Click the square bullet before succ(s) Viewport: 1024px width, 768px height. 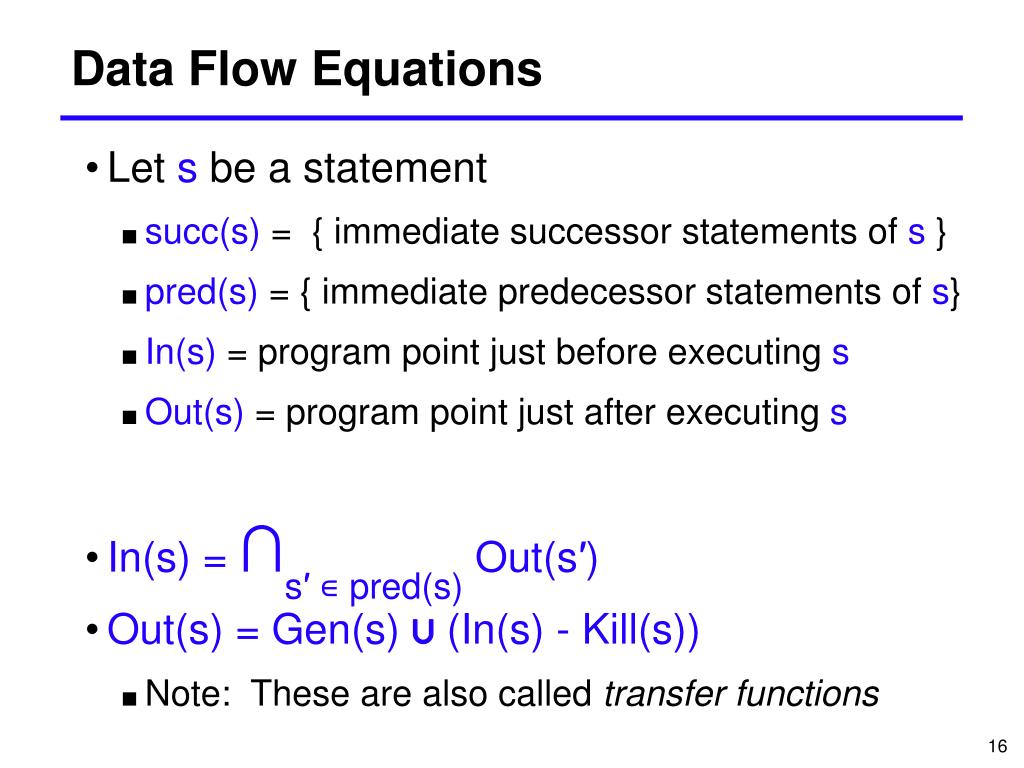(129, 236)
